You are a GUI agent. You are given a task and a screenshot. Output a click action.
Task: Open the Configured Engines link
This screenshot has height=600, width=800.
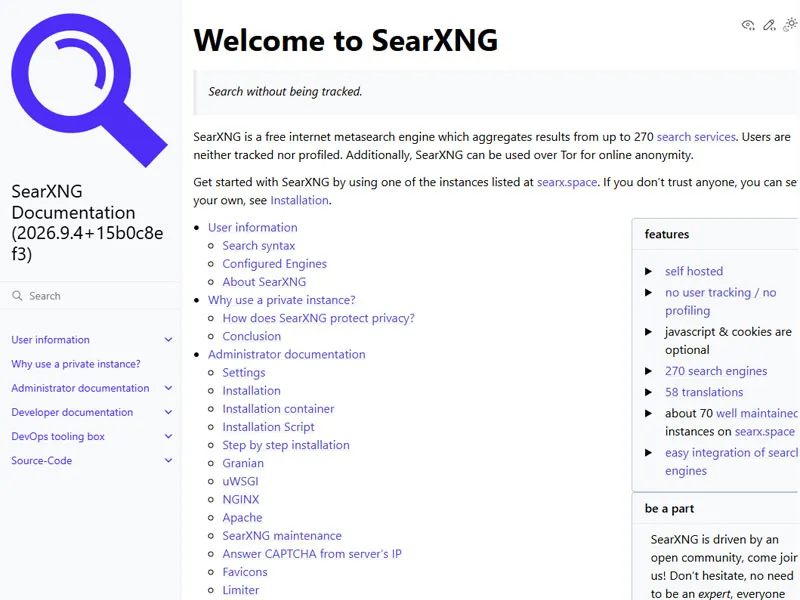tap(274, 264)
